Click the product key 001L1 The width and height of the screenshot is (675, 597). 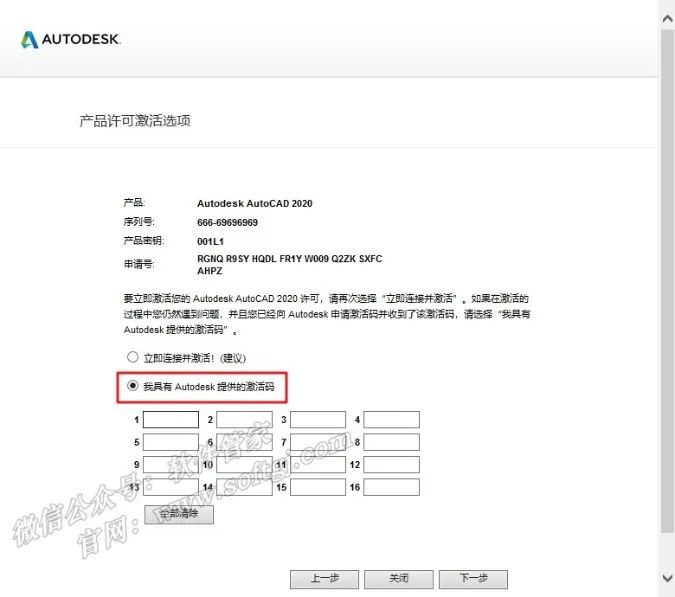(x=211, y=241)
